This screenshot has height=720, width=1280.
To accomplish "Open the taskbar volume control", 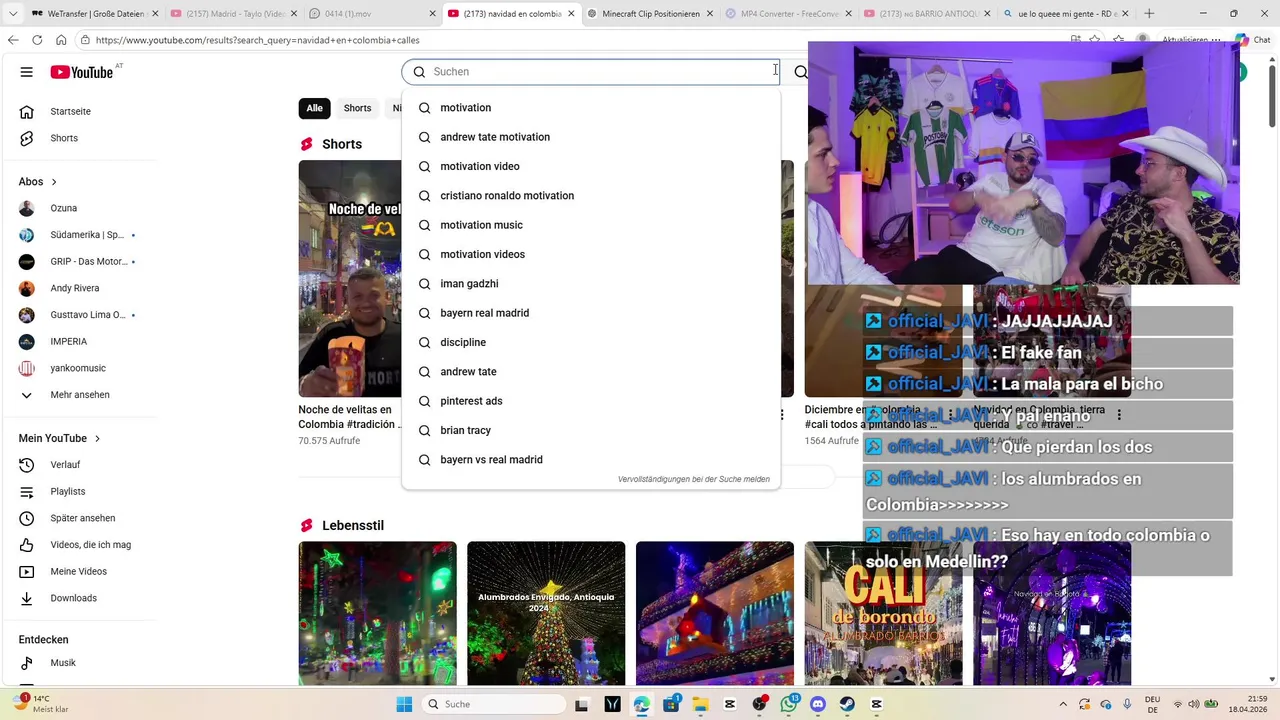I will point(1195,704).
